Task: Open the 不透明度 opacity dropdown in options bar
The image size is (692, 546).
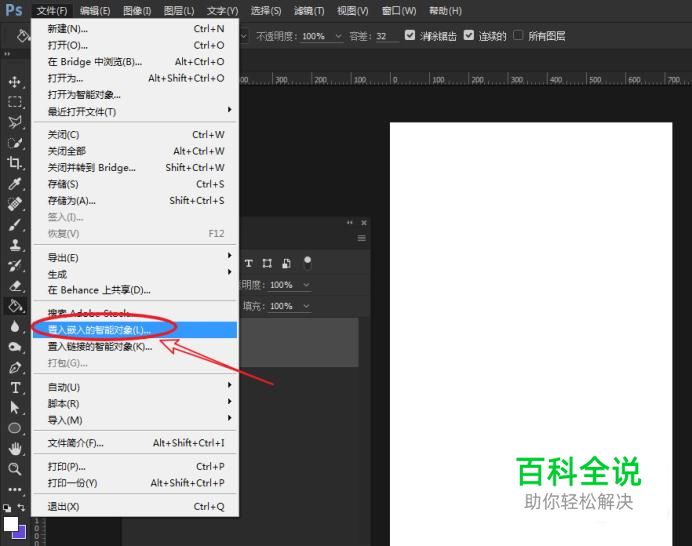Action: [x=338, y=36]
